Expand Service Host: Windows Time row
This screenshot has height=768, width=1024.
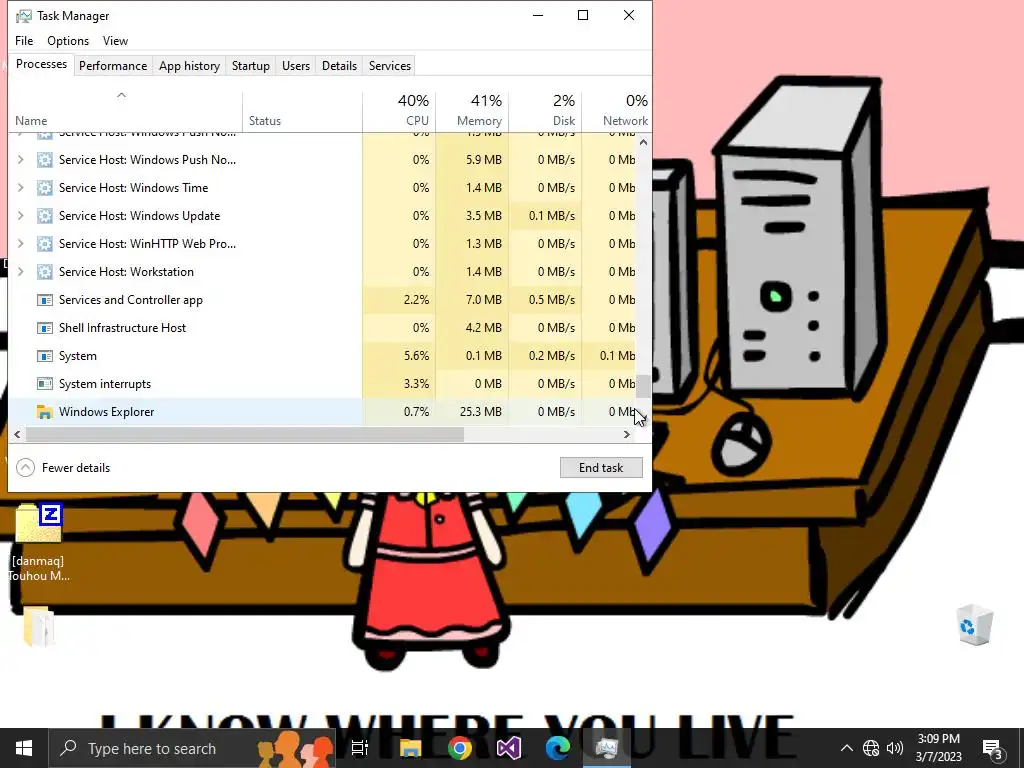tap(20, 187)
